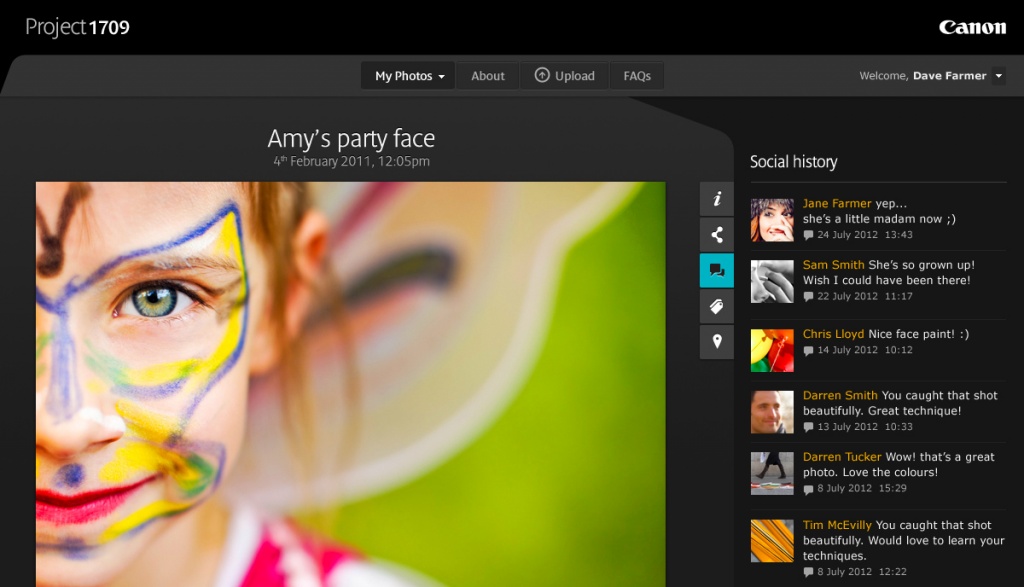The image size is (1024, 587).
Task: Click the timestamp "13 July 2012 10:33"
Action: (x=865, y=427)
